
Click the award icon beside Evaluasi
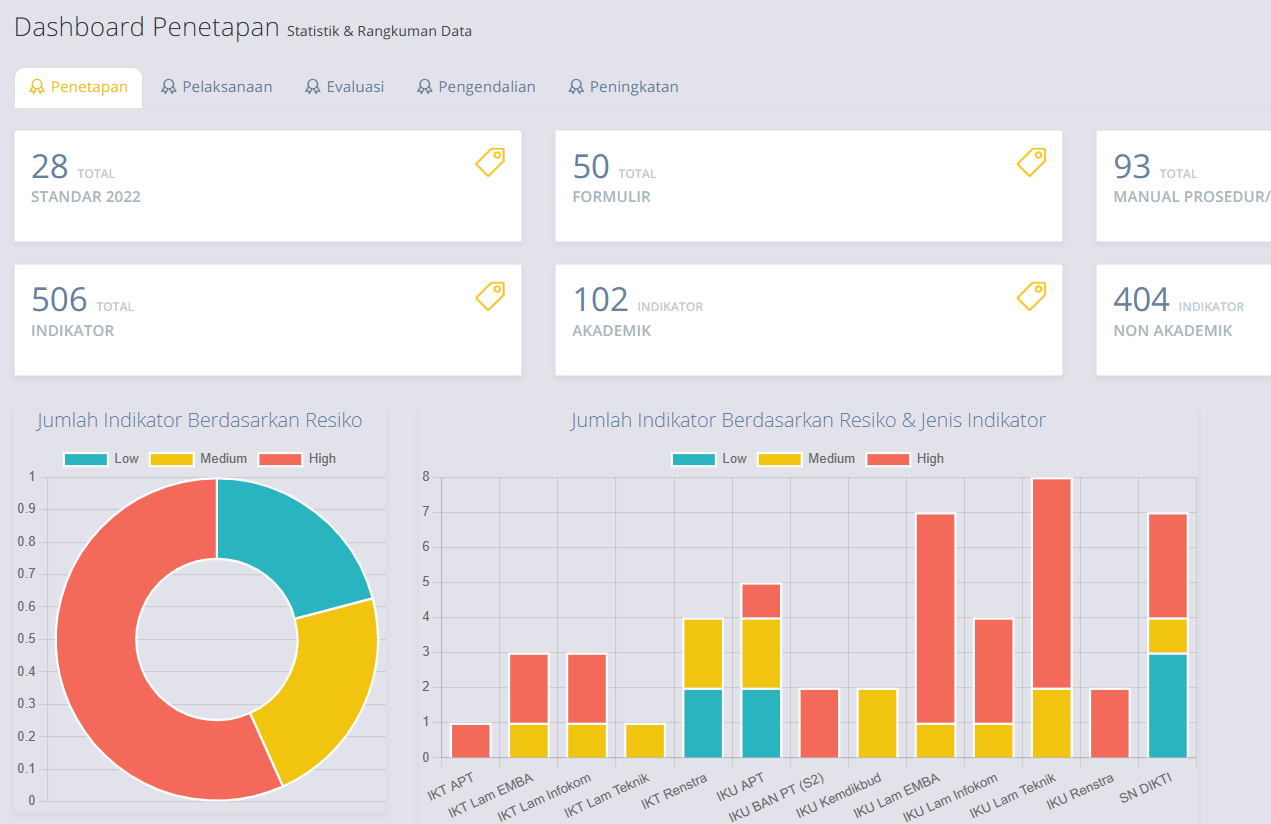tap(313, 87)
